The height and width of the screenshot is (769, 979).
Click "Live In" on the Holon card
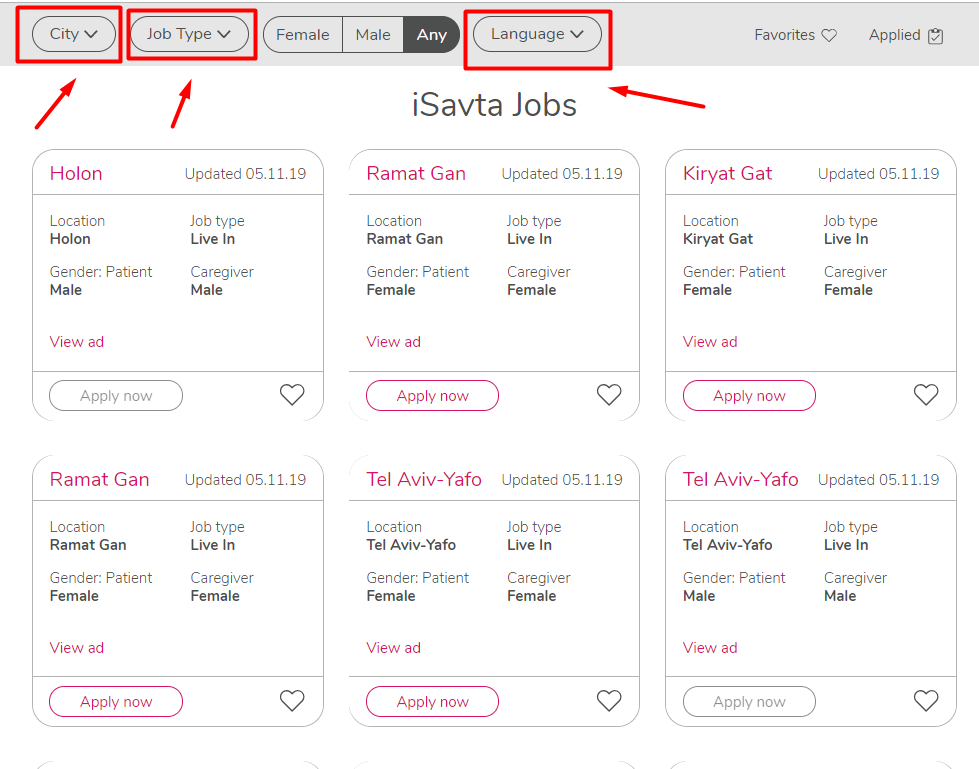pos(213,239)
